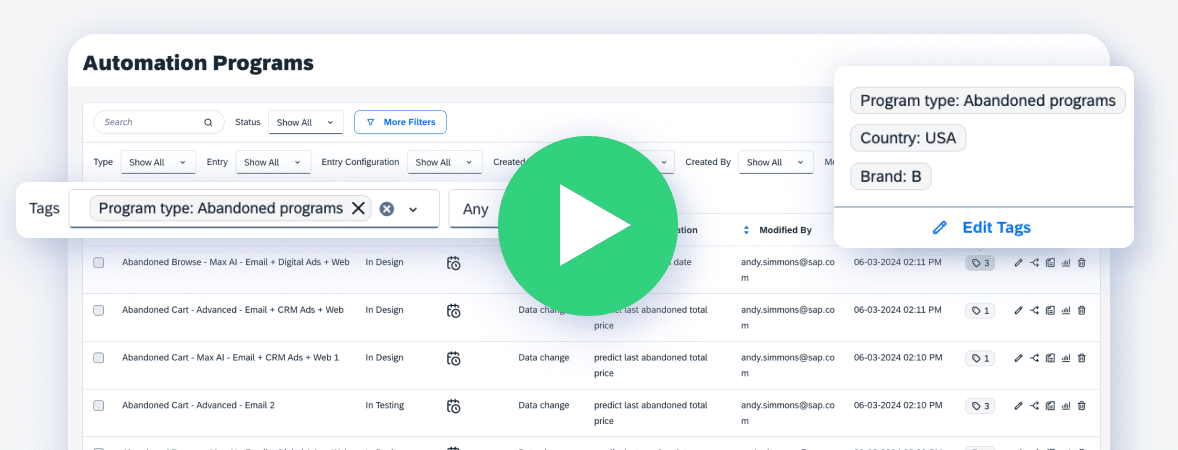View chart for Abandoned Cart - Max AI Web 1
The height and width of the screenshot is (450, 1178).
coord(1066,358)
